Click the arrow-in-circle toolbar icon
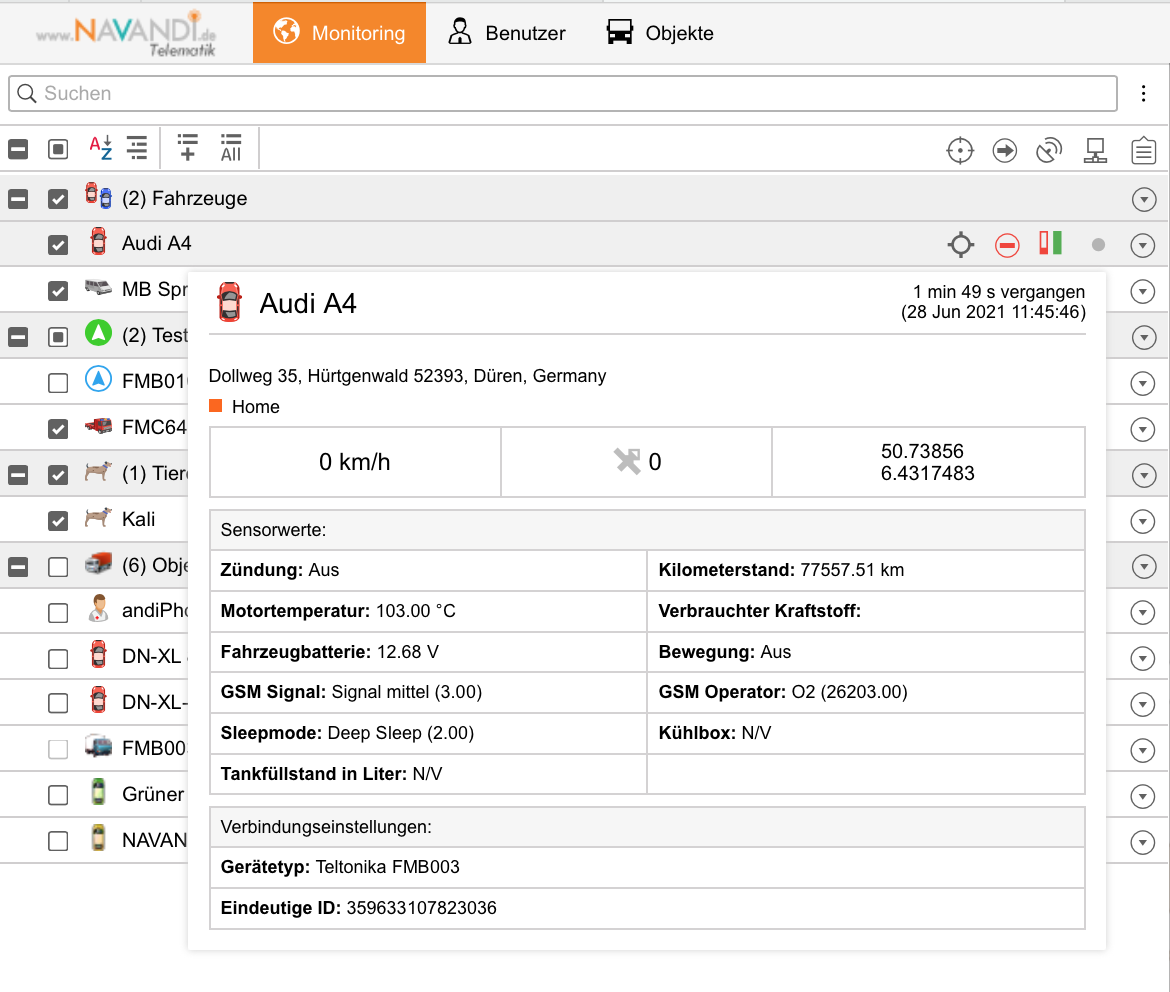Screen dimensions: 1170x992 pyautogui.click(x=1004, y=151)
